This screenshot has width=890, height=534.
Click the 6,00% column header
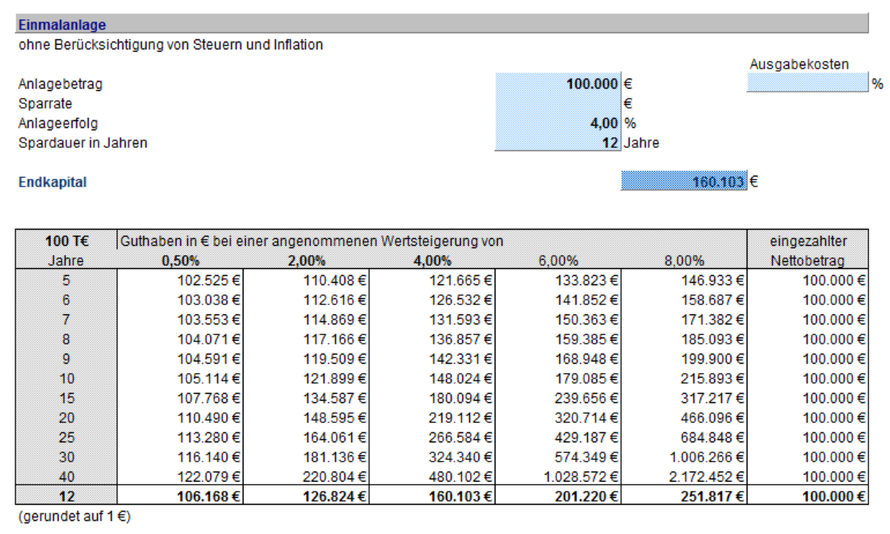coord(558,261)
